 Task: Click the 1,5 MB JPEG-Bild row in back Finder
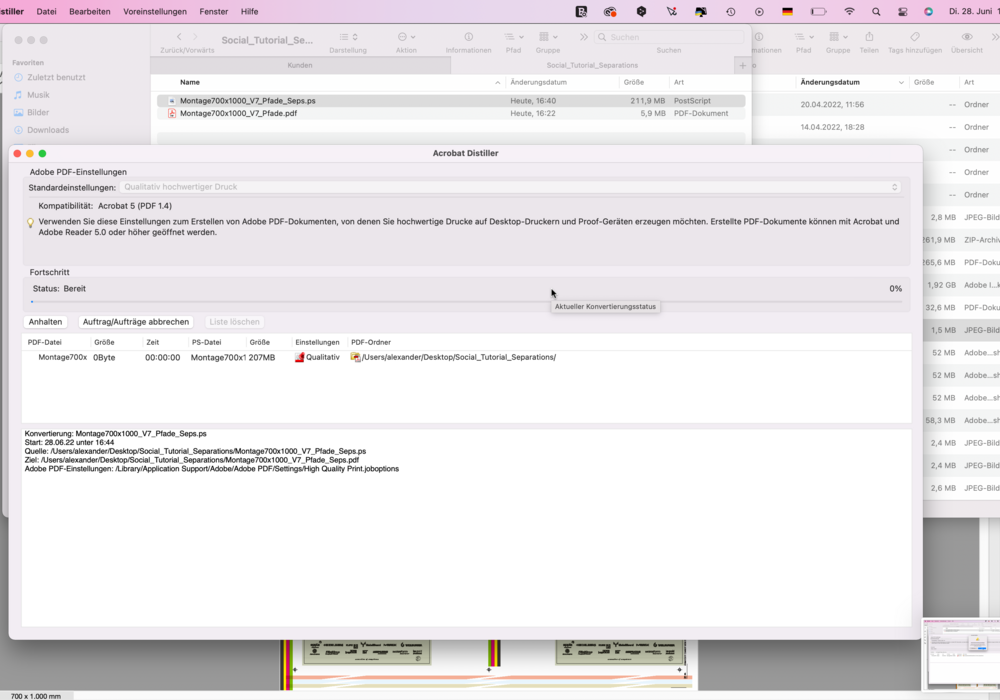coord(962,330)
